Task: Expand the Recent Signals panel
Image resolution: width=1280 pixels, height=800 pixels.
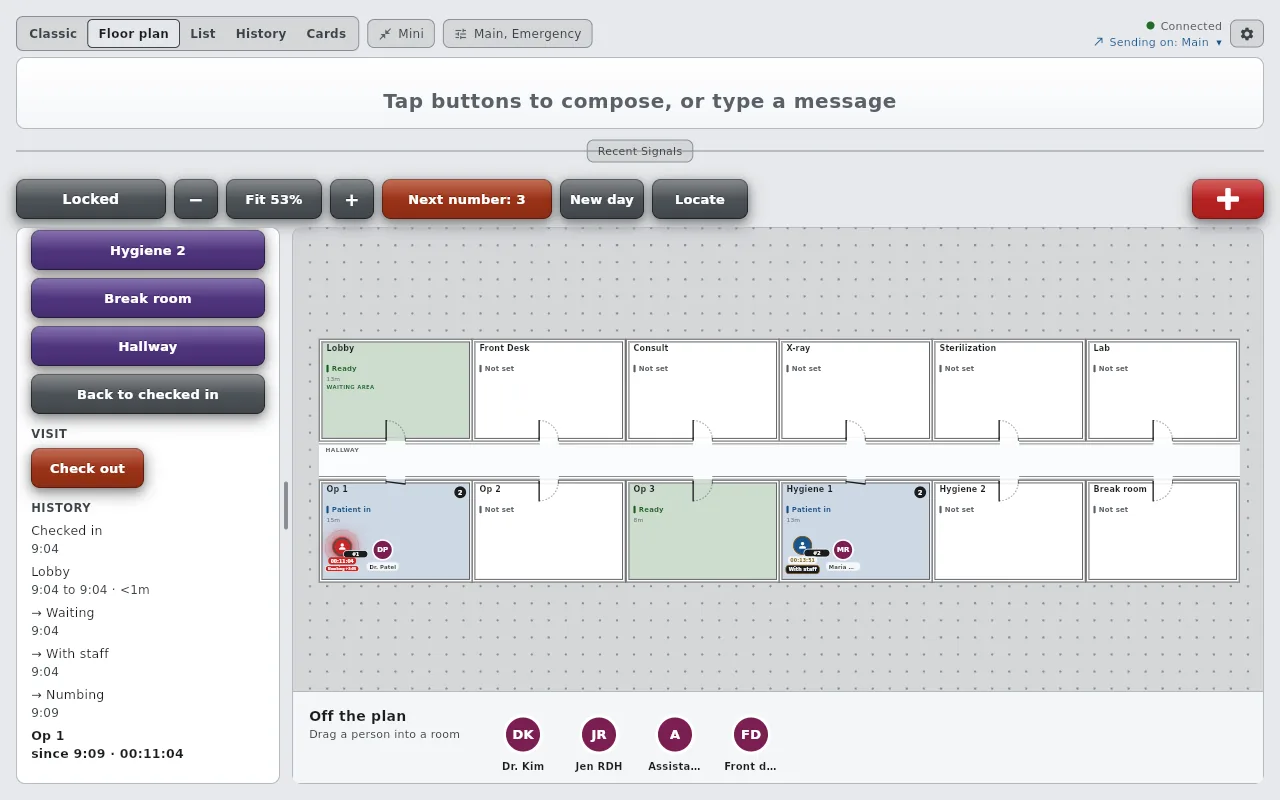Action: click(x=640, y=151)
